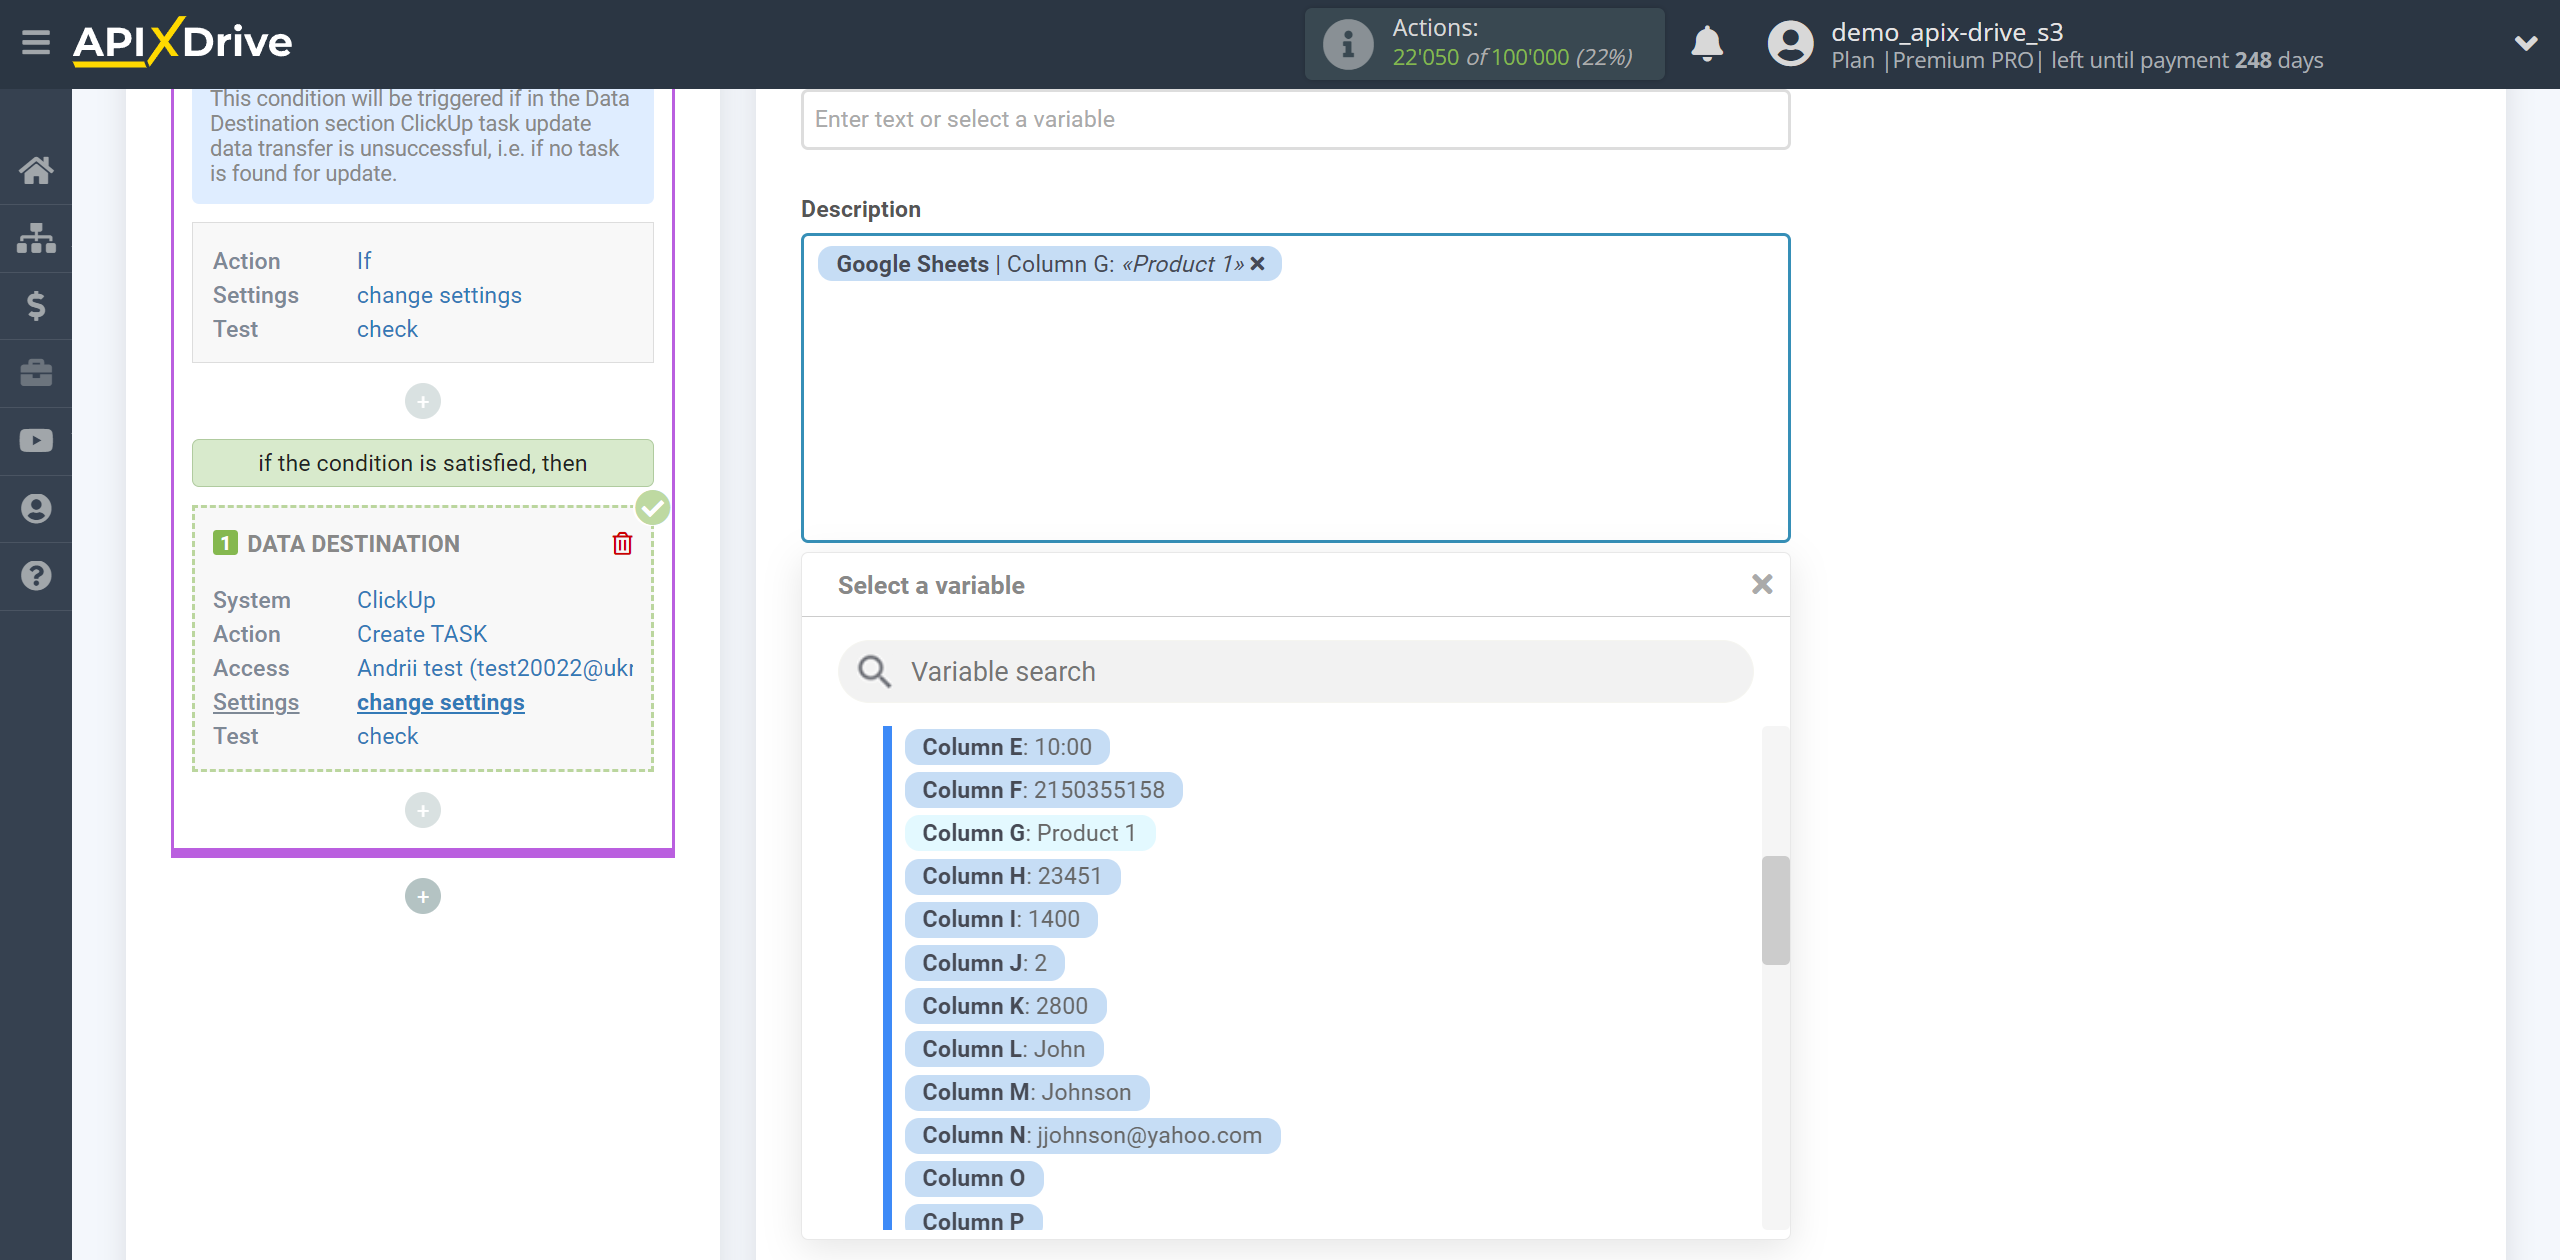Remove the Column G Product 1 tag
Image resolution: width=2560 pixels, height=1260 pixels.
coord(1257,264)
